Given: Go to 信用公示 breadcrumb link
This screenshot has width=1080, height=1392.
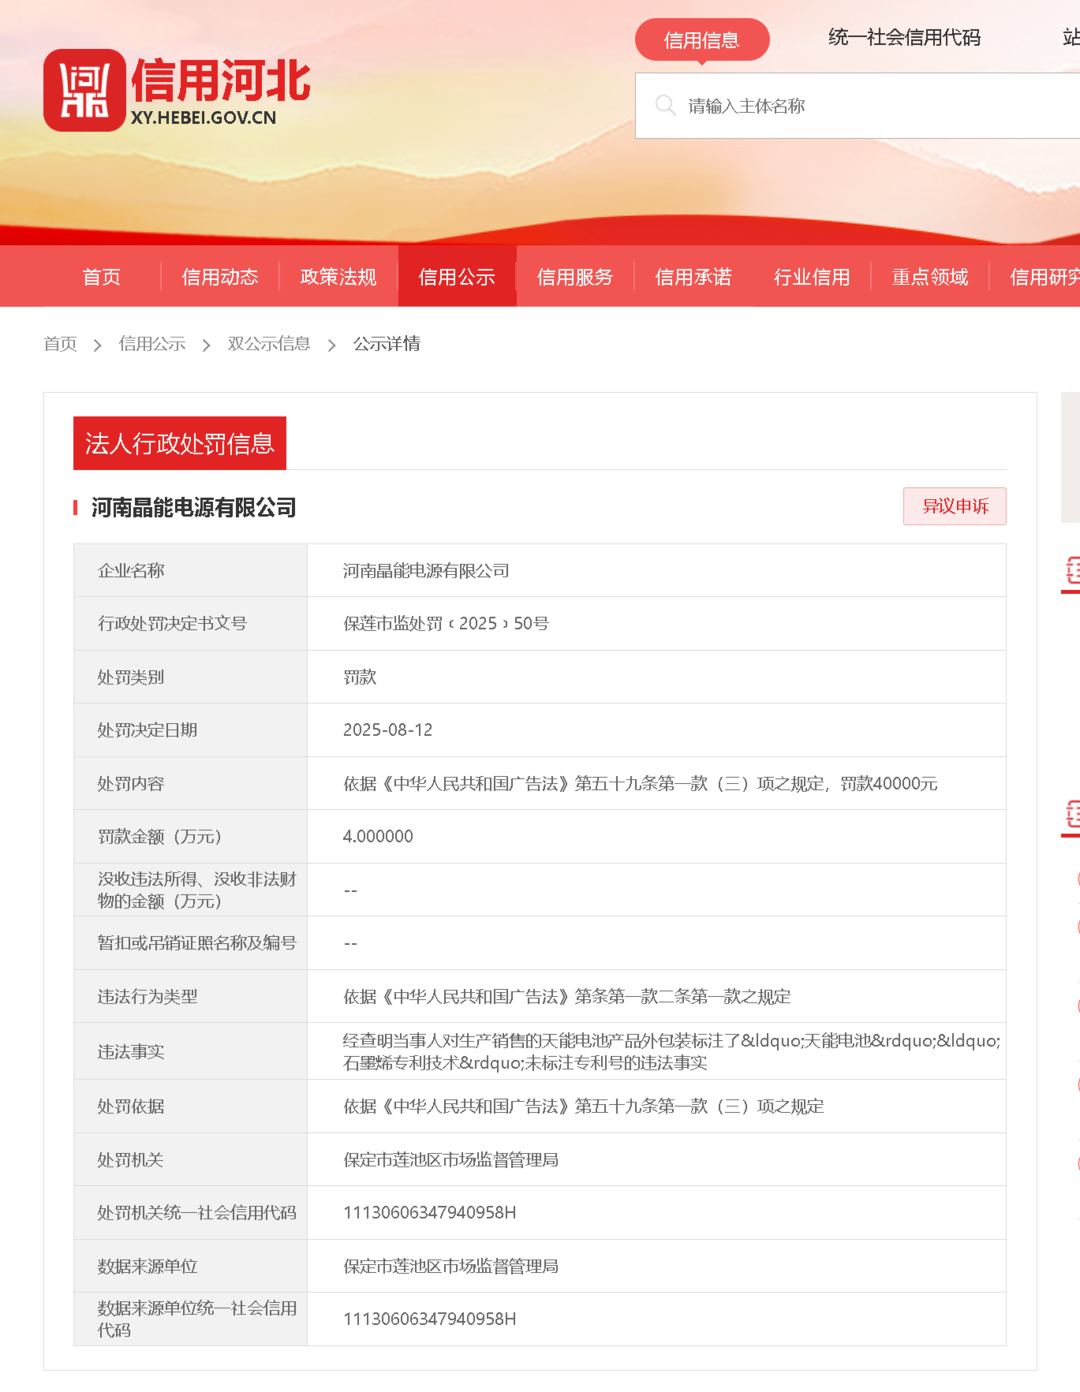Looking at the screenshot, I should pos(152,344).
